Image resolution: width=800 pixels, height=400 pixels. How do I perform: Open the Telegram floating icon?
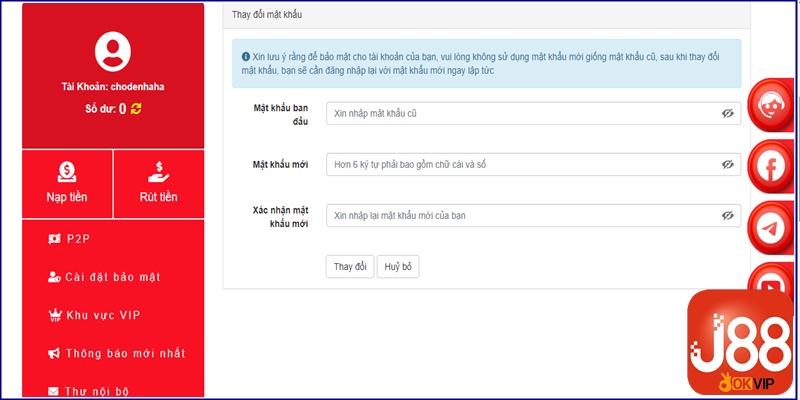(771, 228)
